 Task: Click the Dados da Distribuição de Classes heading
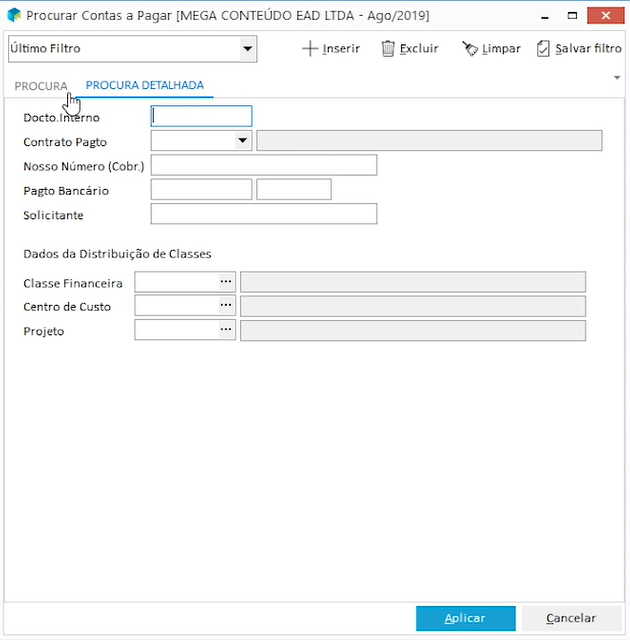pyautogui.click(x=117, y=254)
